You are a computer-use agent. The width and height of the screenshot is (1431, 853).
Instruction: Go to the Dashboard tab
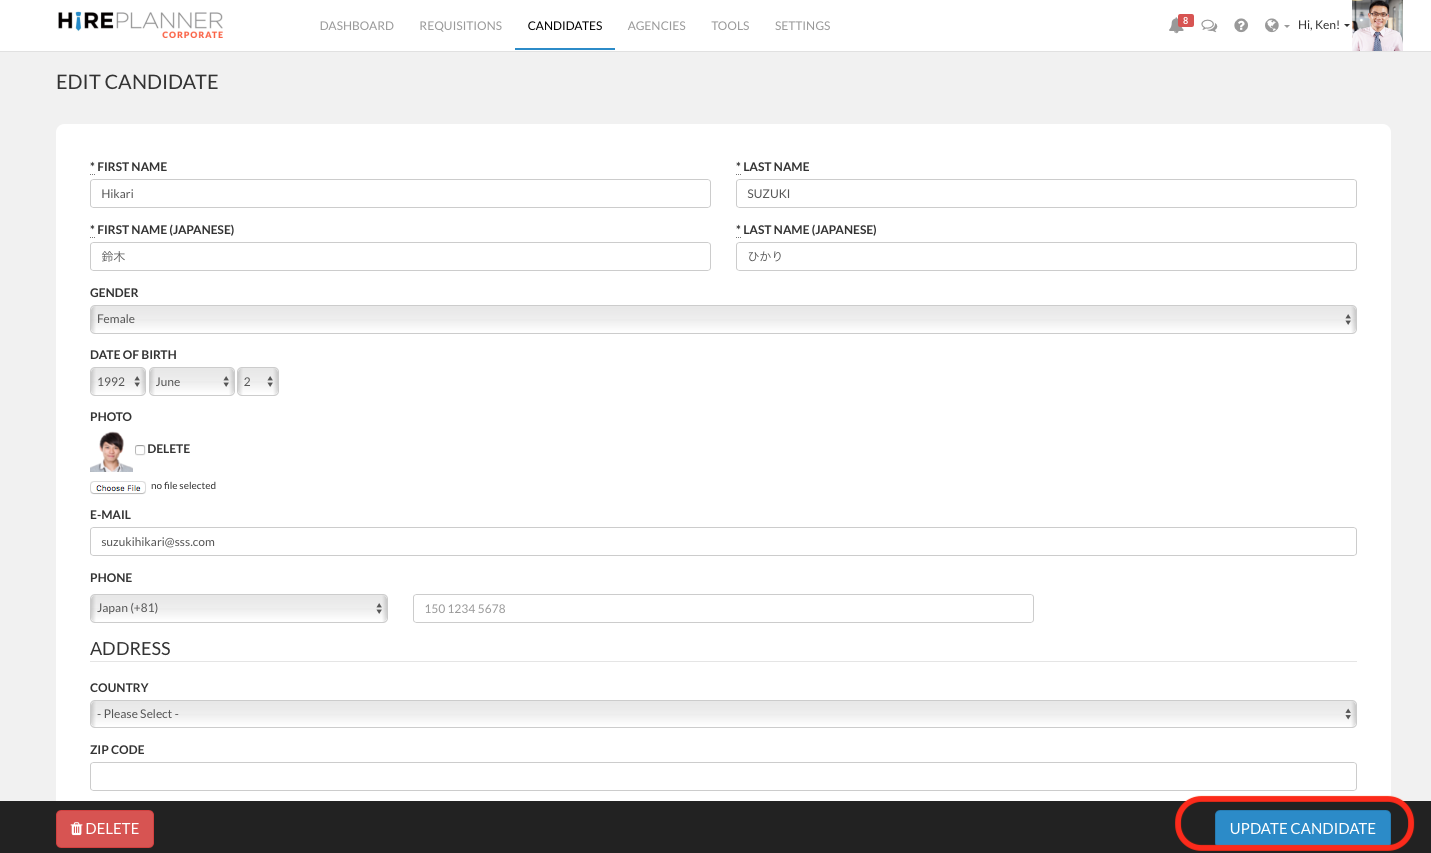(356, 26)
